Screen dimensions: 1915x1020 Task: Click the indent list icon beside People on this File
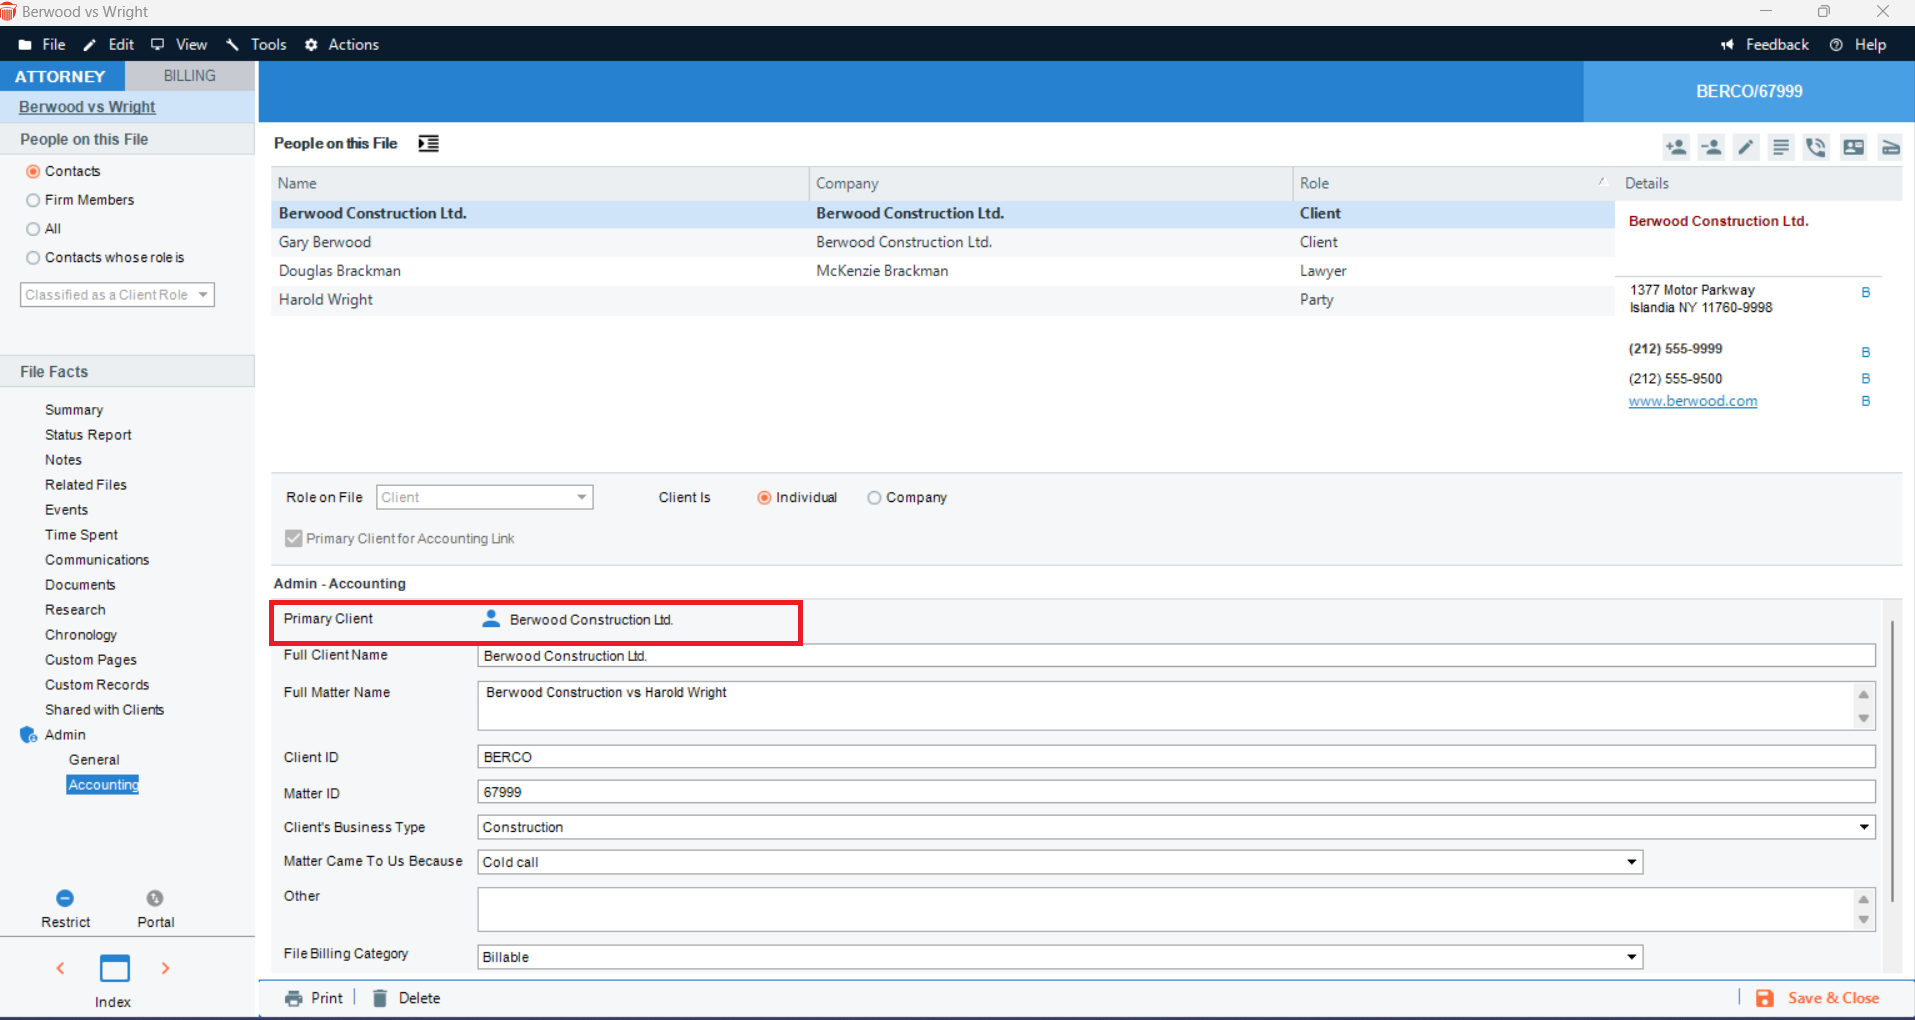(428, 143)
